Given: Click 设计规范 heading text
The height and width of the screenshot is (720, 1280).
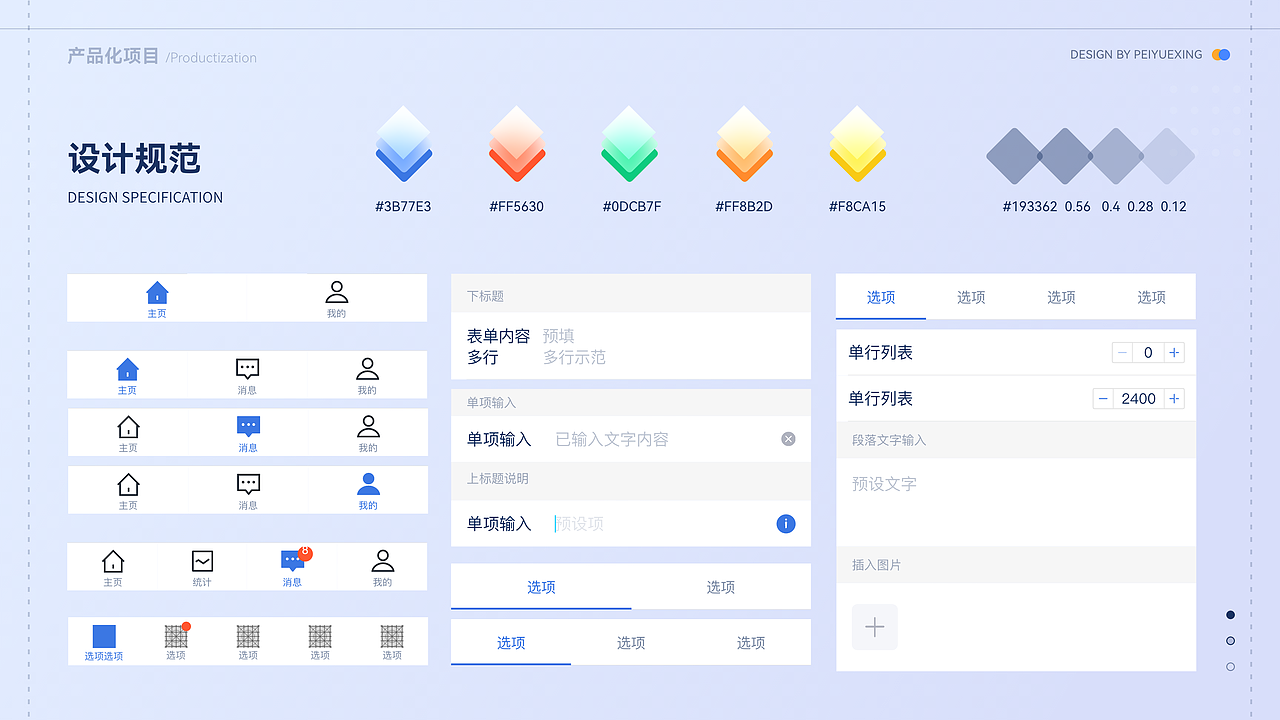Looking at the screenshot, I should [135, 159].
